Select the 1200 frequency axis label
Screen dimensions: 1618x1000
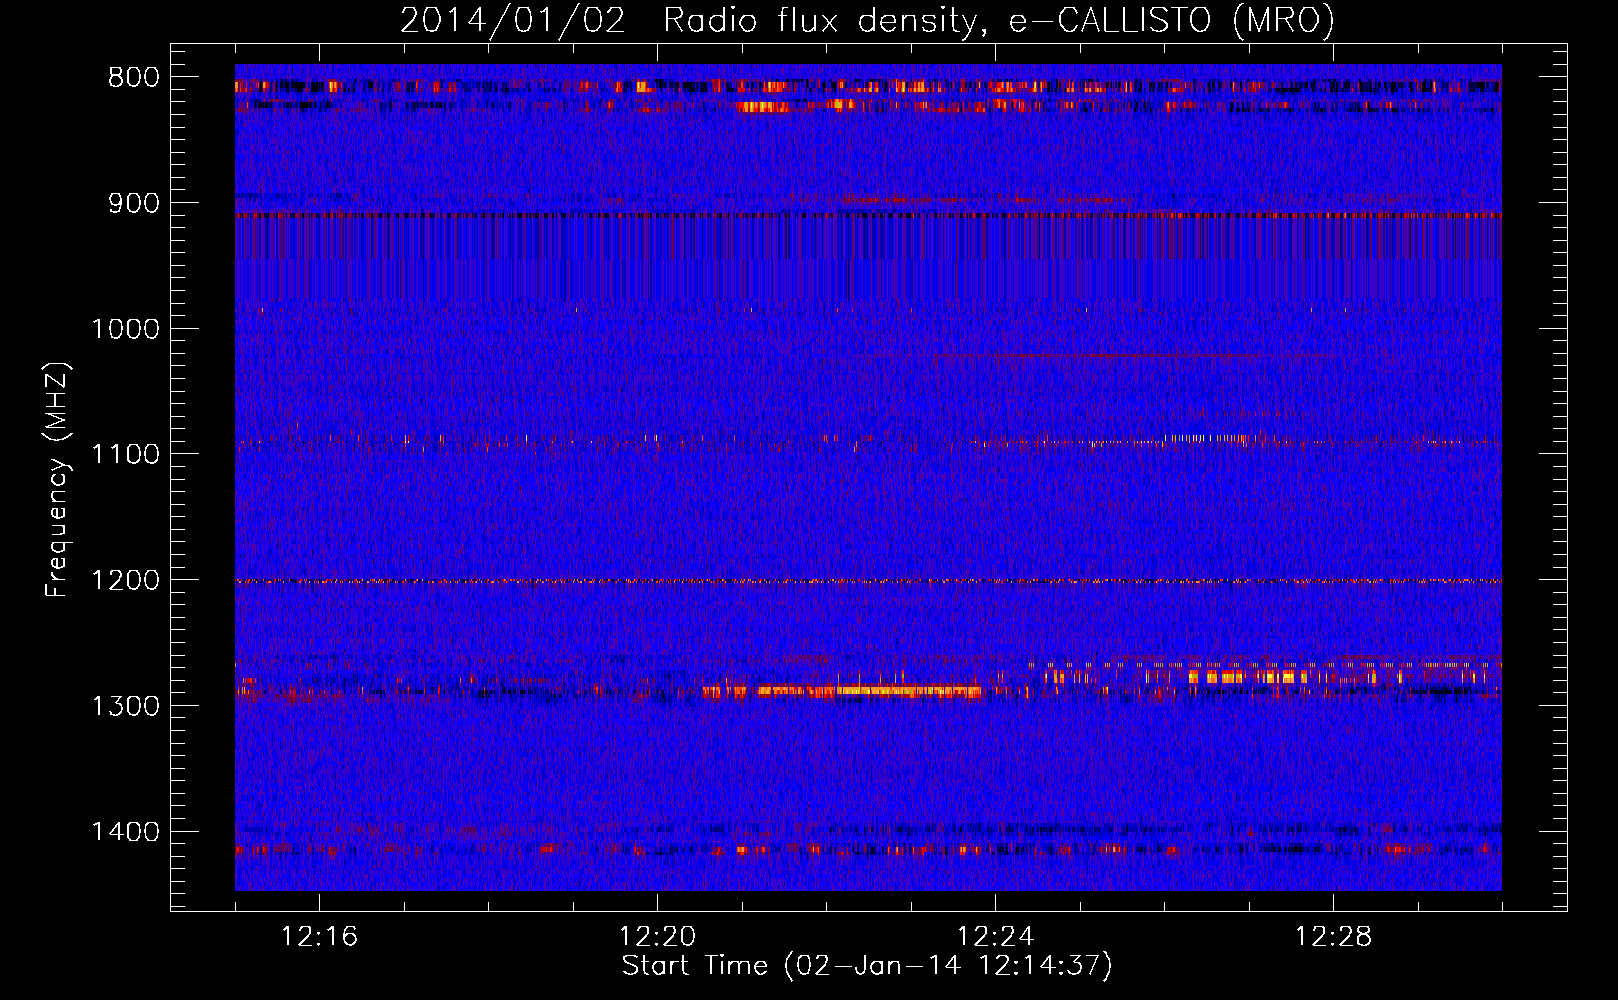pyautogui.click(x=126, y=580)
